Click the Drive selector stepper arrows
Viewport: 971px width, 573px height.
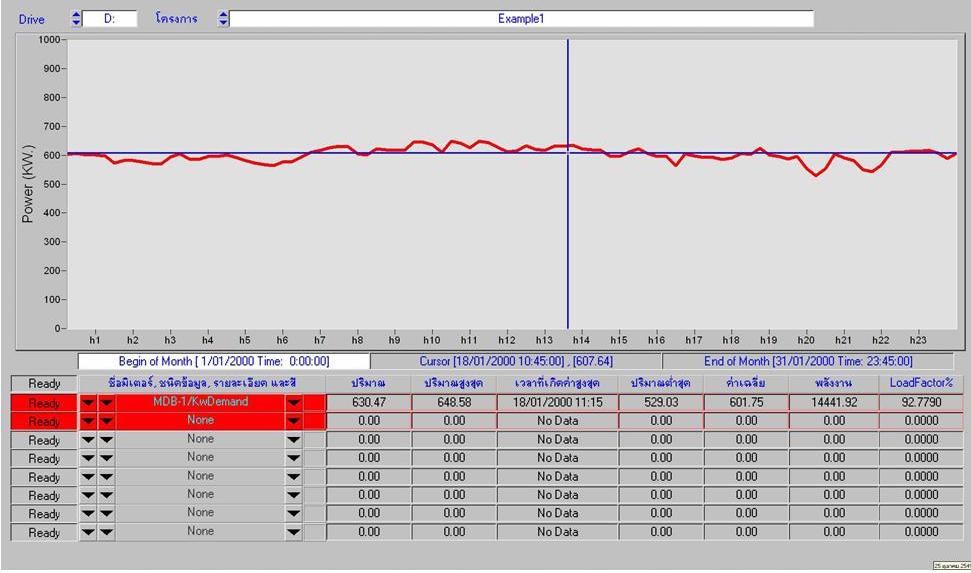76,19
